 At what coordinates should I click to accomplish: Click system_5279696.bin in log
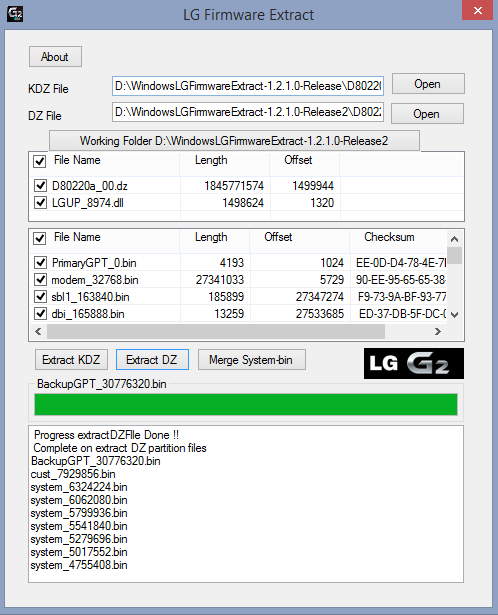[79, 539]
